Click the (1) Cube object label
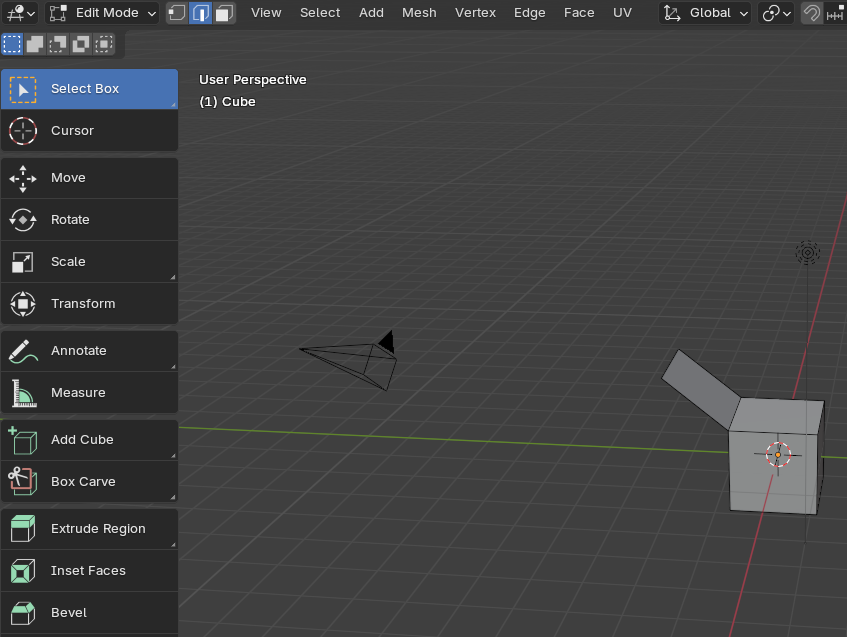This screenshot has height=637, width=847. point(227,102)
